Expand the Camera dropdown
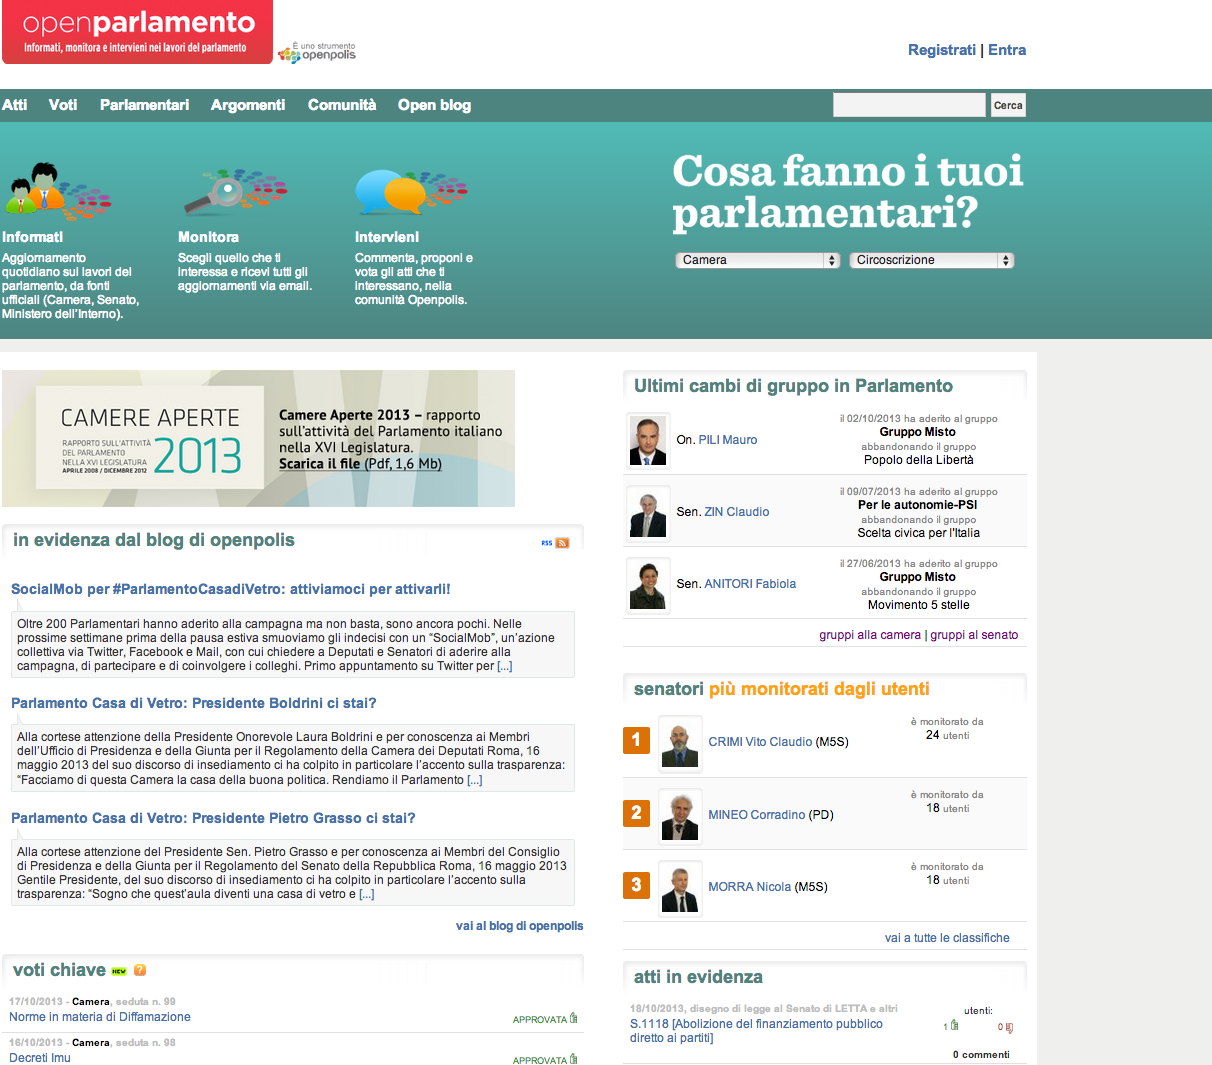Viewport: 1212px width, 1065px height. pos(757,260)
